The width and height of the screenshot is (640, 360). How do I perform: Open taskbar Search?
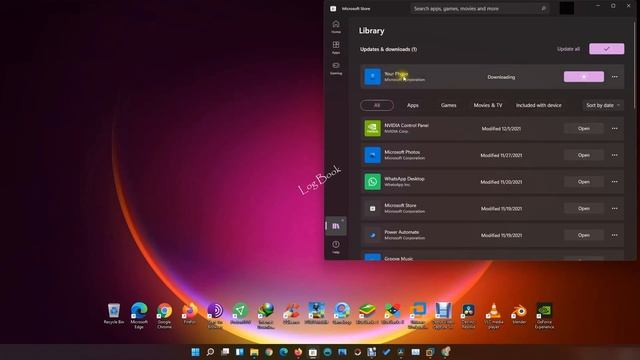coord(210,352)
